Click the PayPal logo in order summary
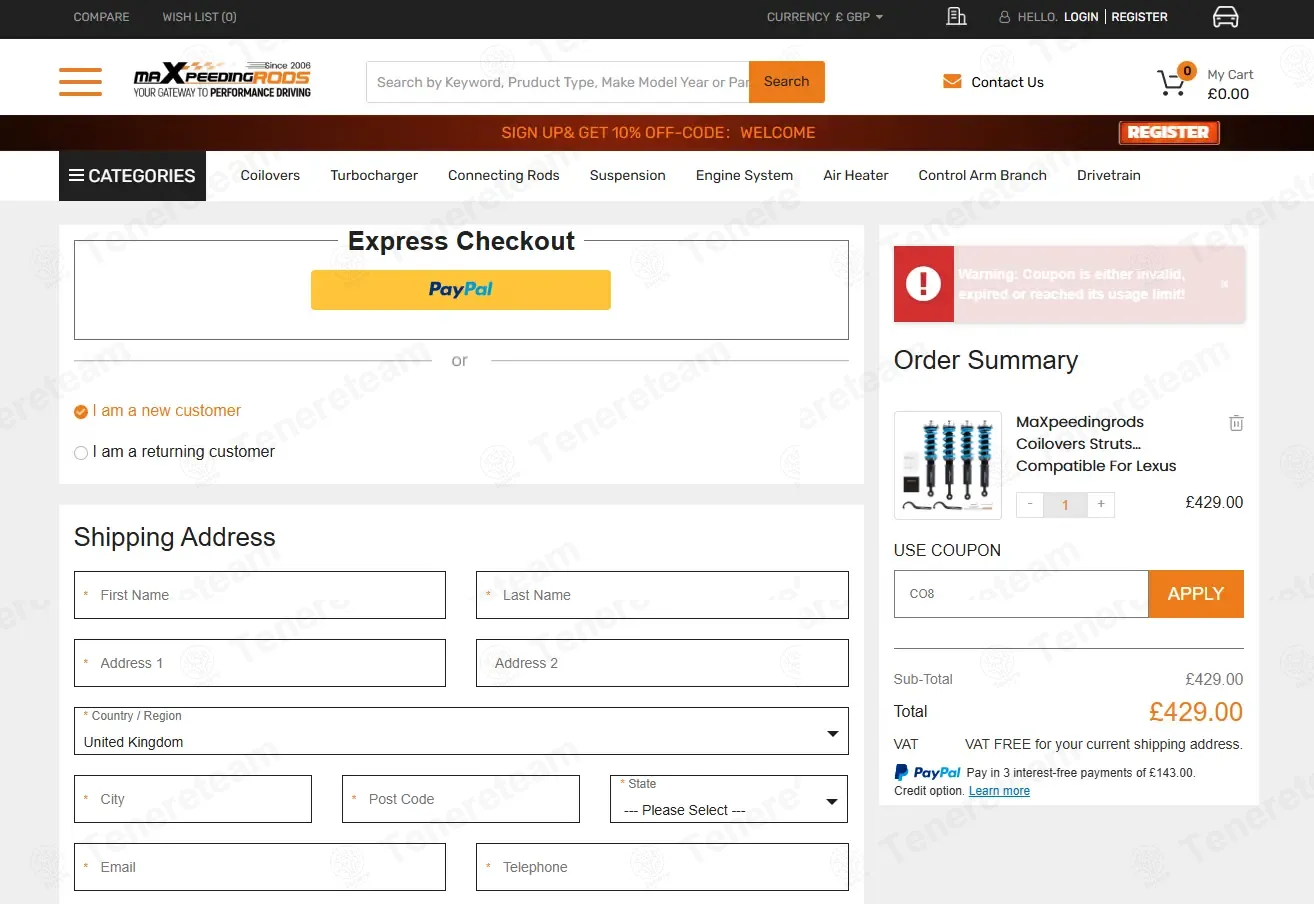This screenshot has width=1314, height=904. click(x=927, y=772)
